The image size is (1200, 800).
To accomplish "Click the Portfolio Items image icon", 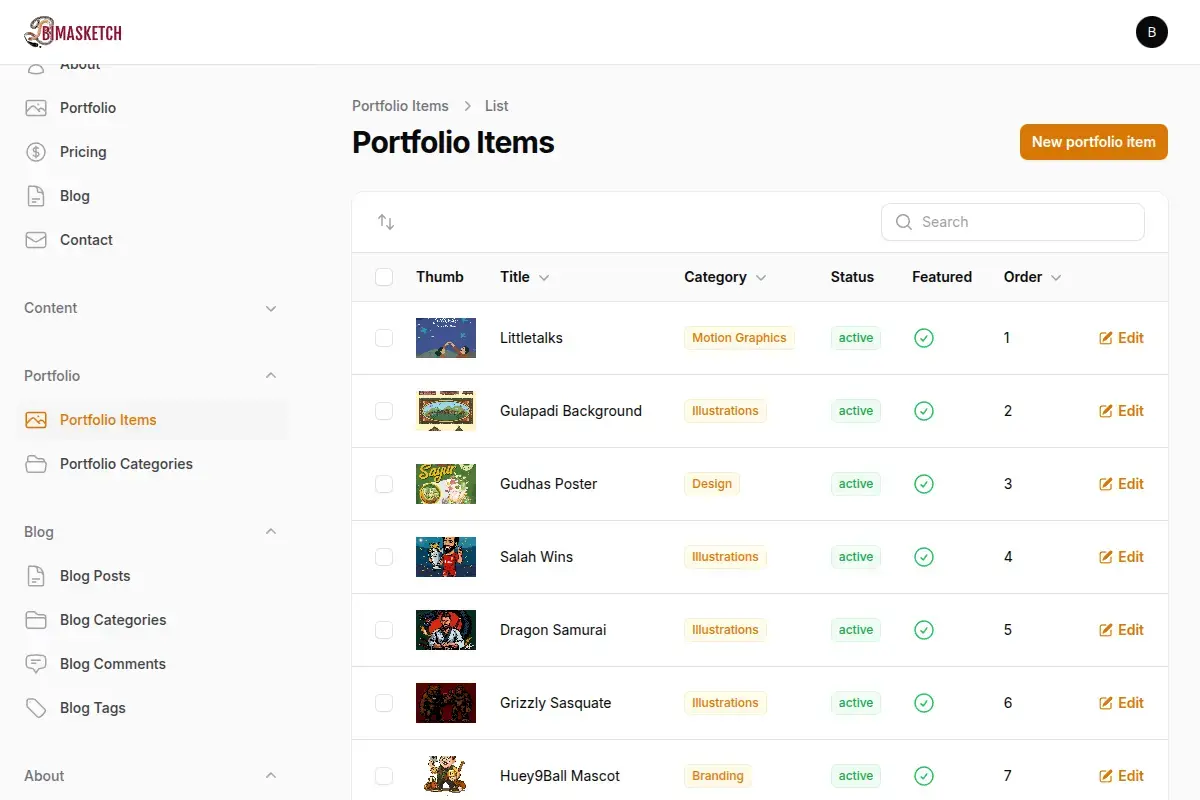I will coord(36,420).
